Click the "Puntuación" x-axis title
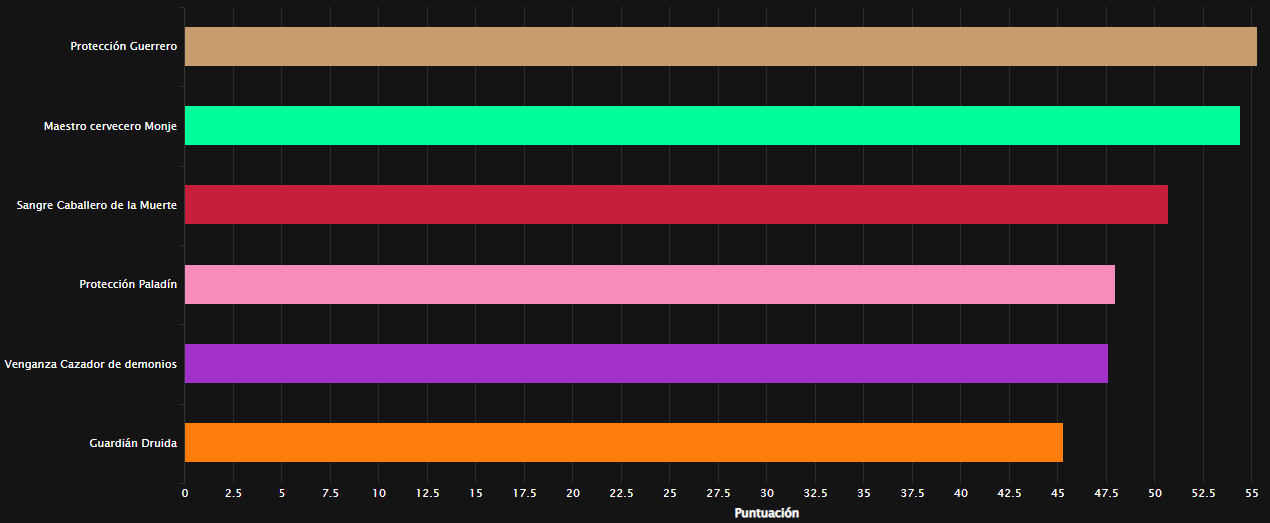Image resolution: width=1270 pixels, height=523 pixels. point(767,513)
